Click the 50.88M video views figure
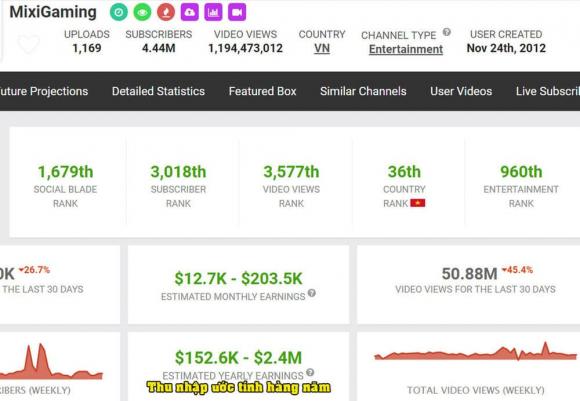 click(469, 274)
